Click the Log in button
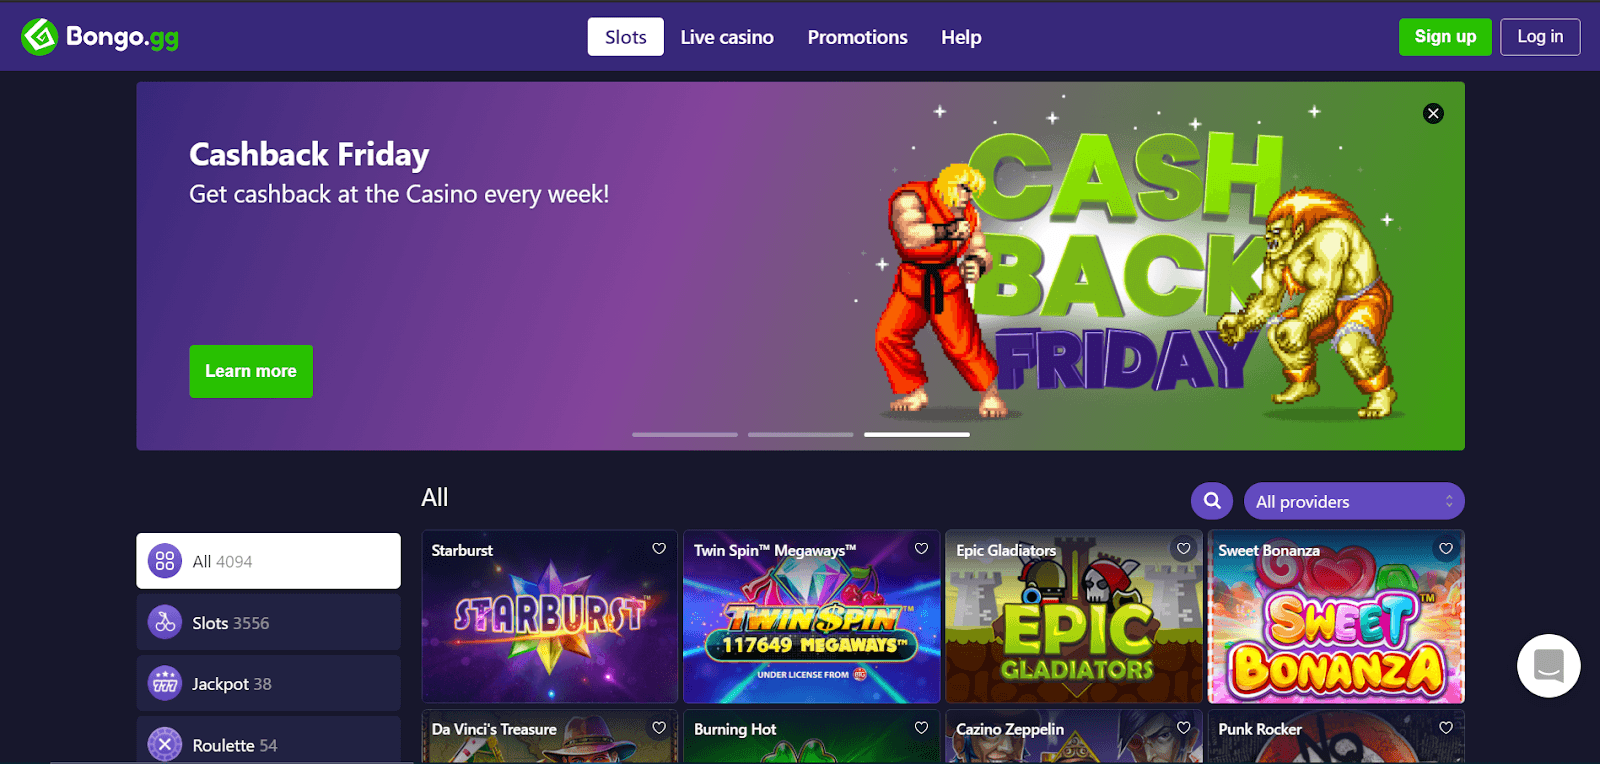This screenshot has width=1600, height=764. (x=1540, y=37)
